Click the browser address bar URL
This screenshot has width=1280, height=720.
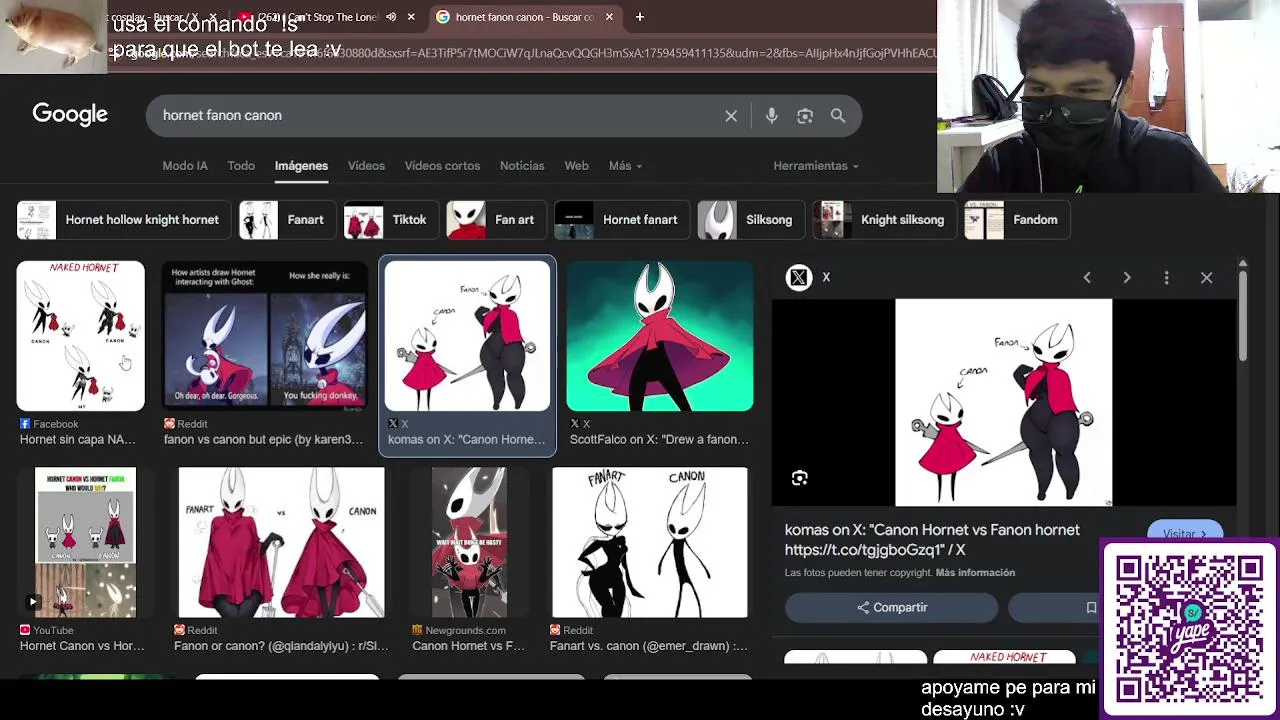[x=520, y=52]
